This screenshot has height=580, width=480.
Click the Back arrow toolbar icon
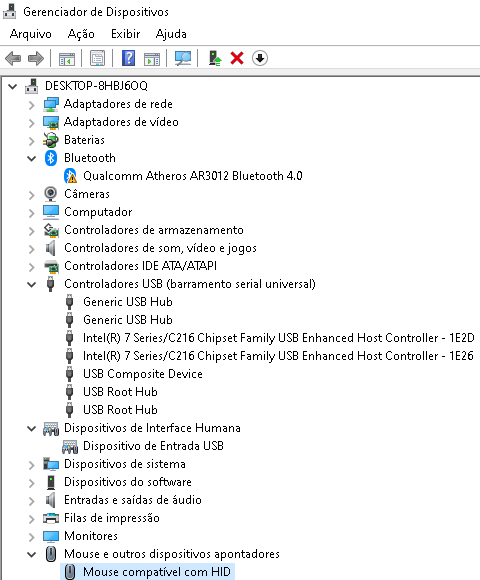pyautogui.click(x=13, y=58)
